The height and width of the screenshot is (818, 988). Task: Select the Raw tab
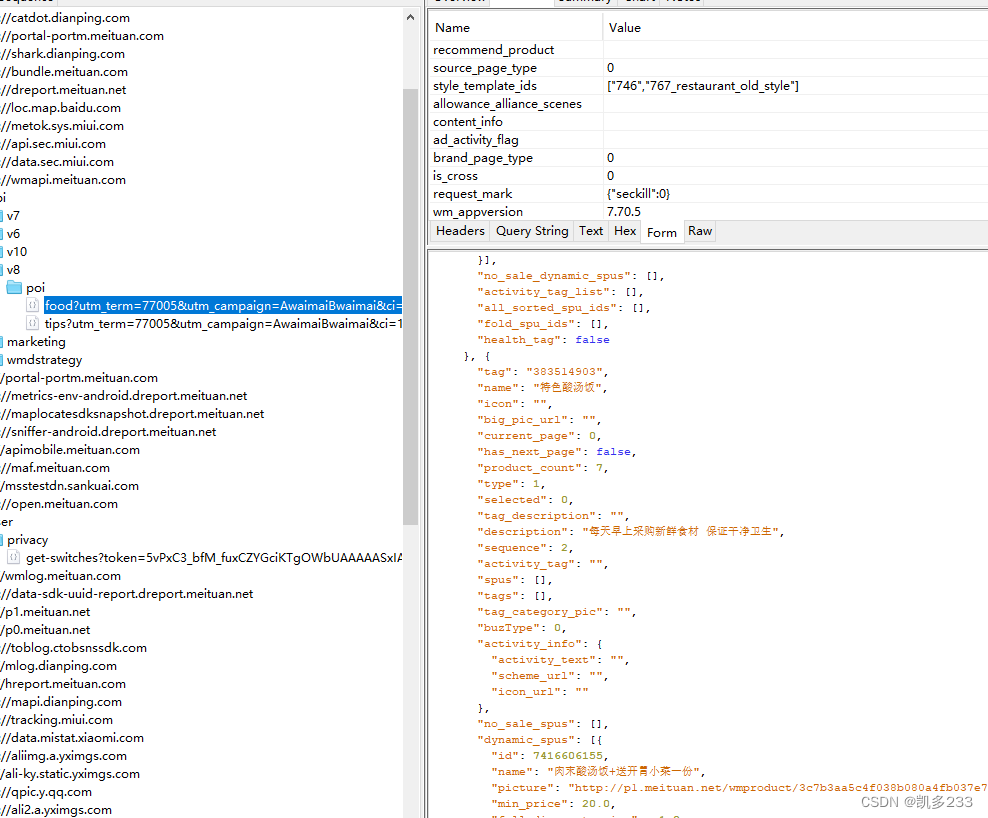(x=700, y=231)
